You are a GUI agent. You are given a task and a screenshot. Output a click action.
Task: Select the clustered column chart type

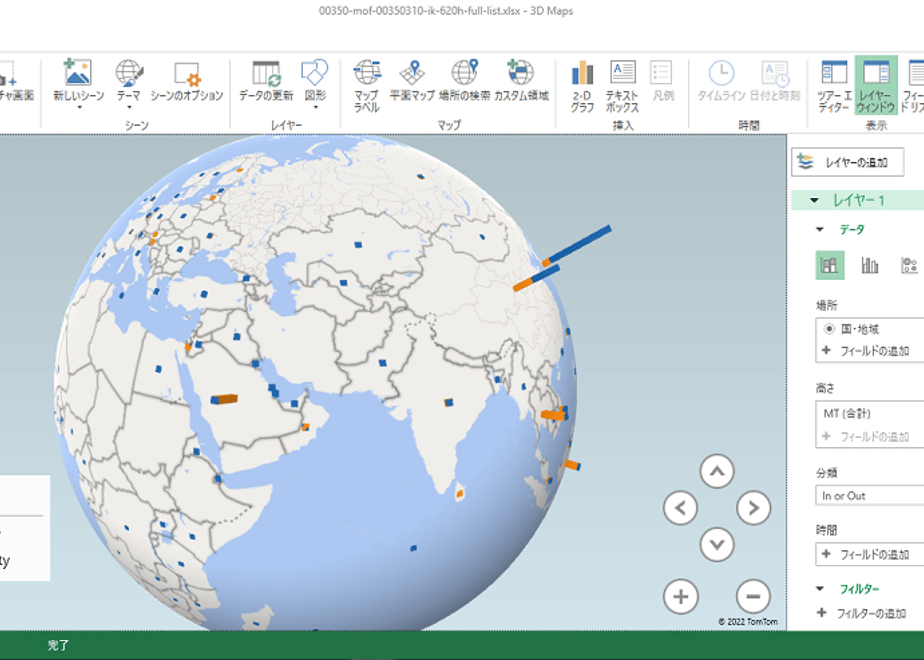tap(870, 265)
